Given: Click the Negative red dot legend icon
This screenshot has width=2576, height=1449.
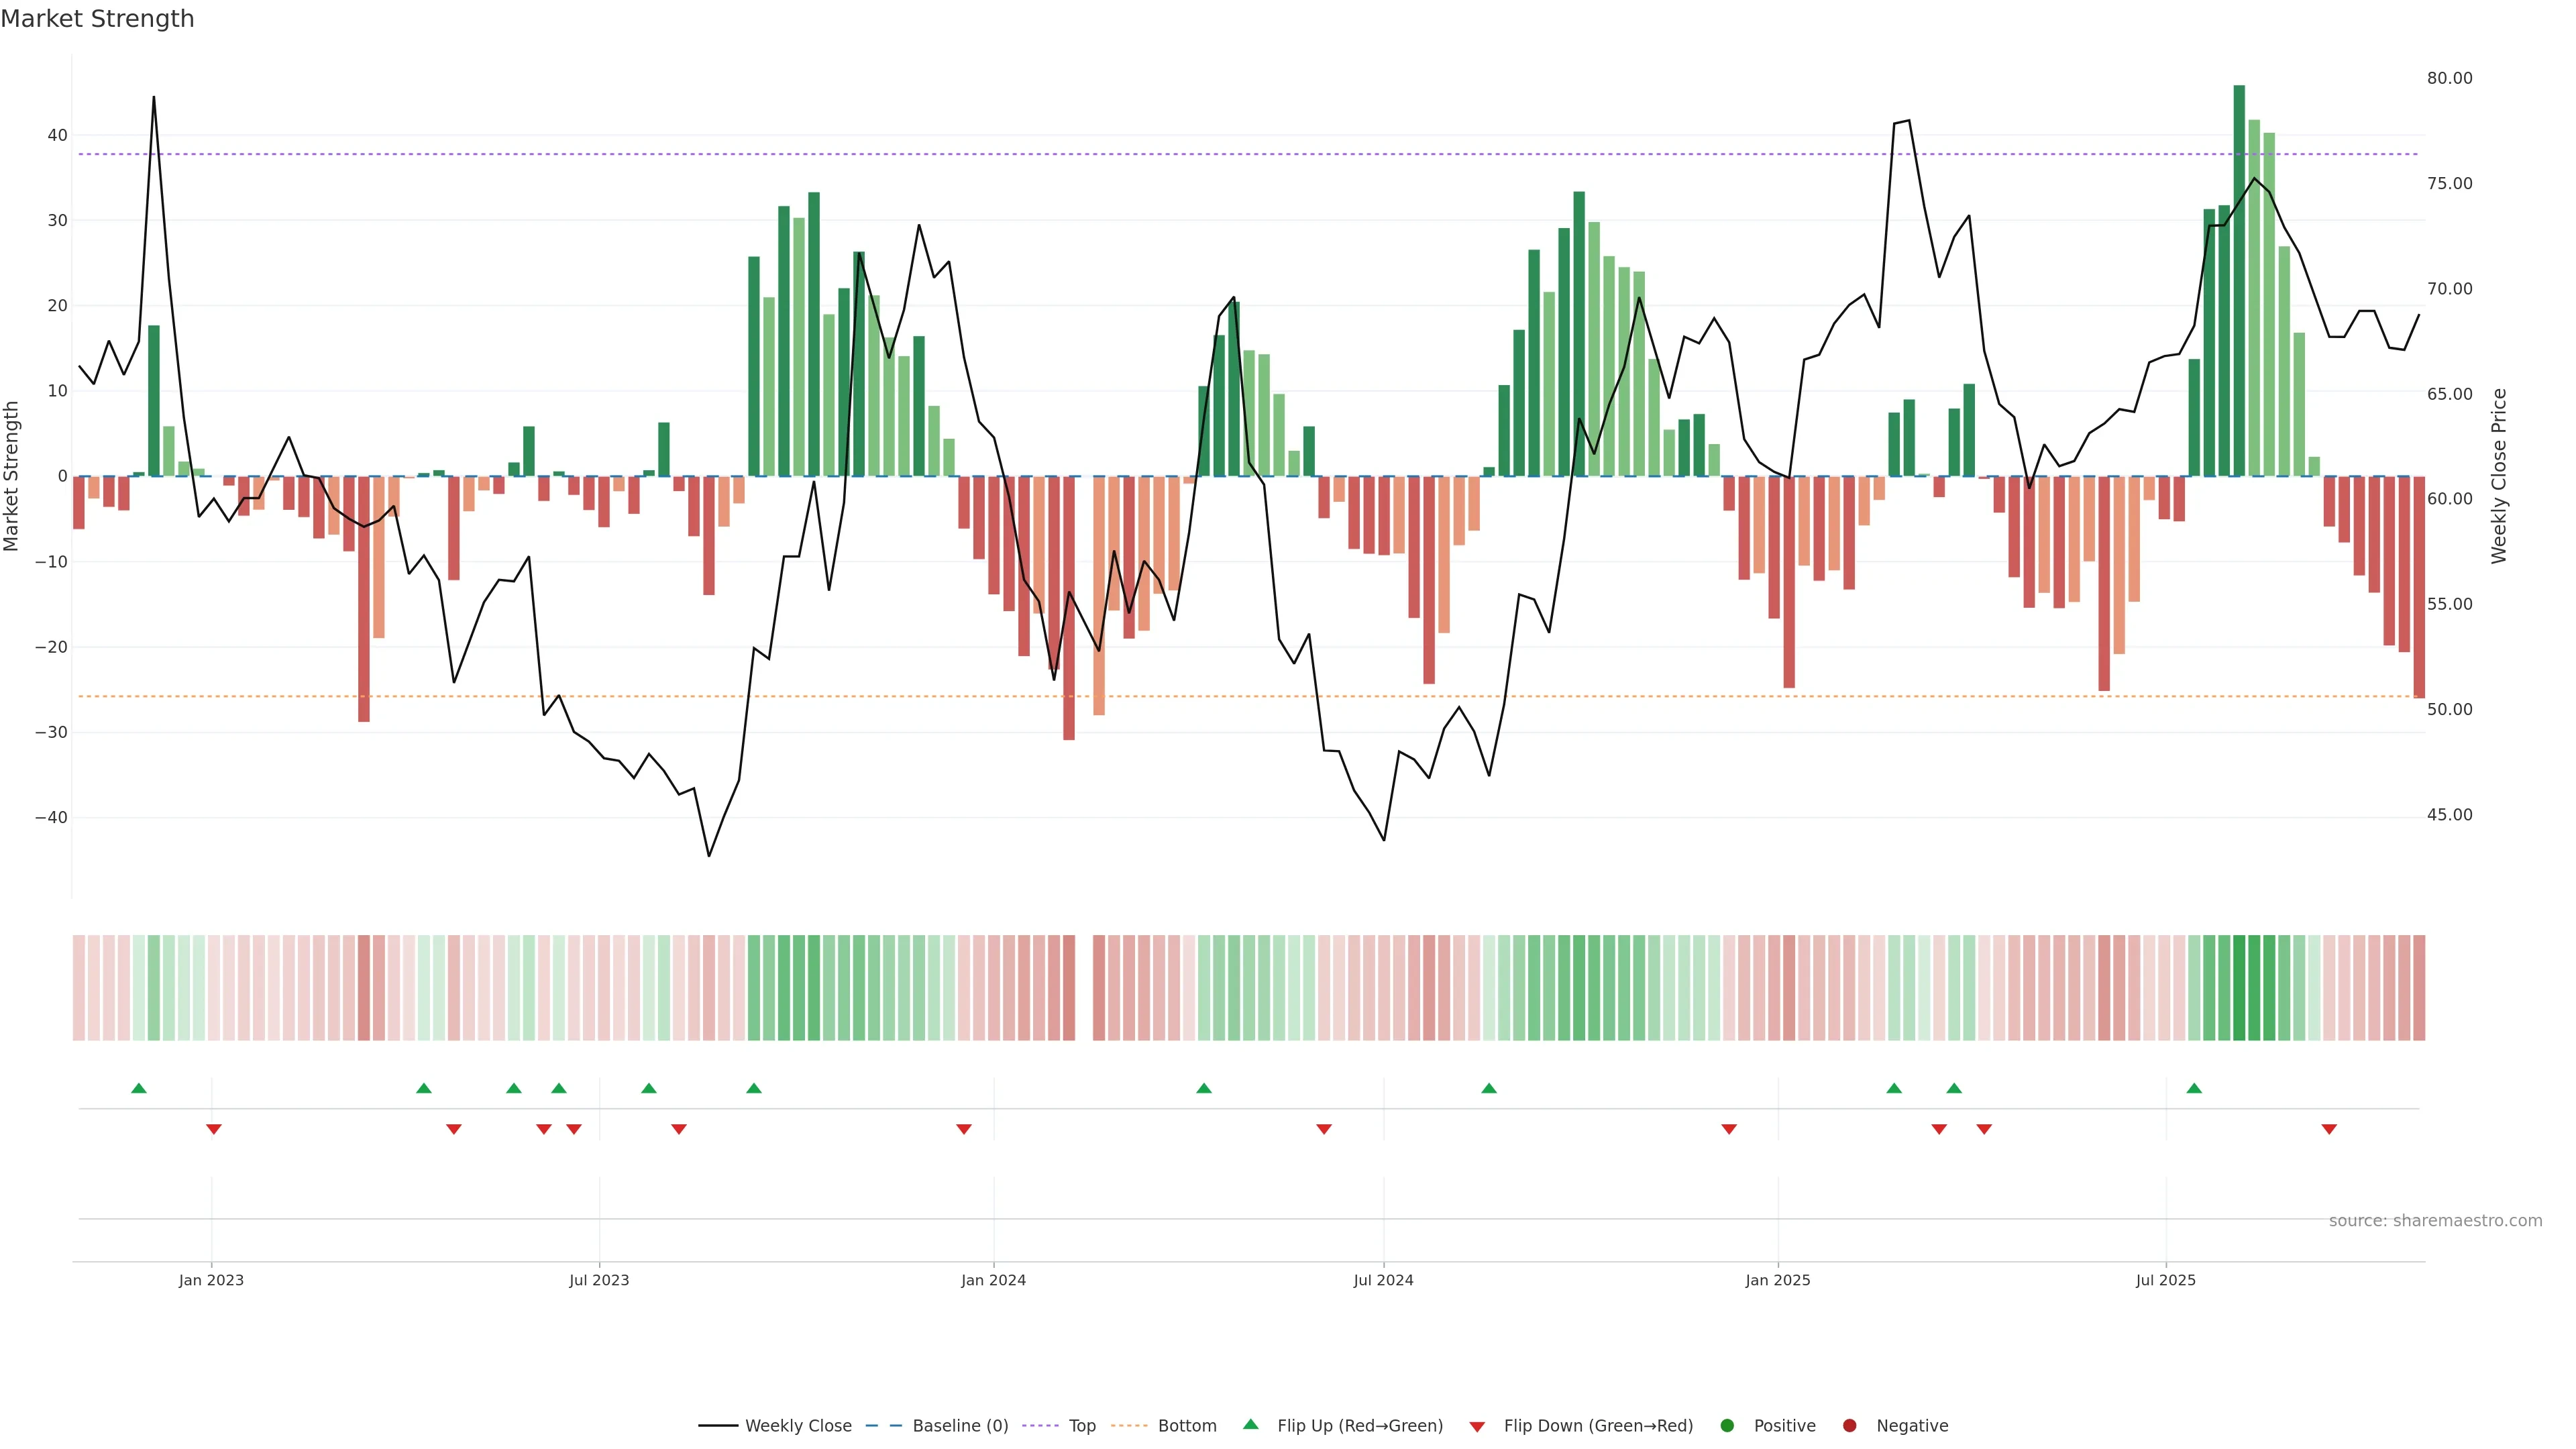Looking at the screenshot, I should pyautogui.click(x=1849, y=1426).
